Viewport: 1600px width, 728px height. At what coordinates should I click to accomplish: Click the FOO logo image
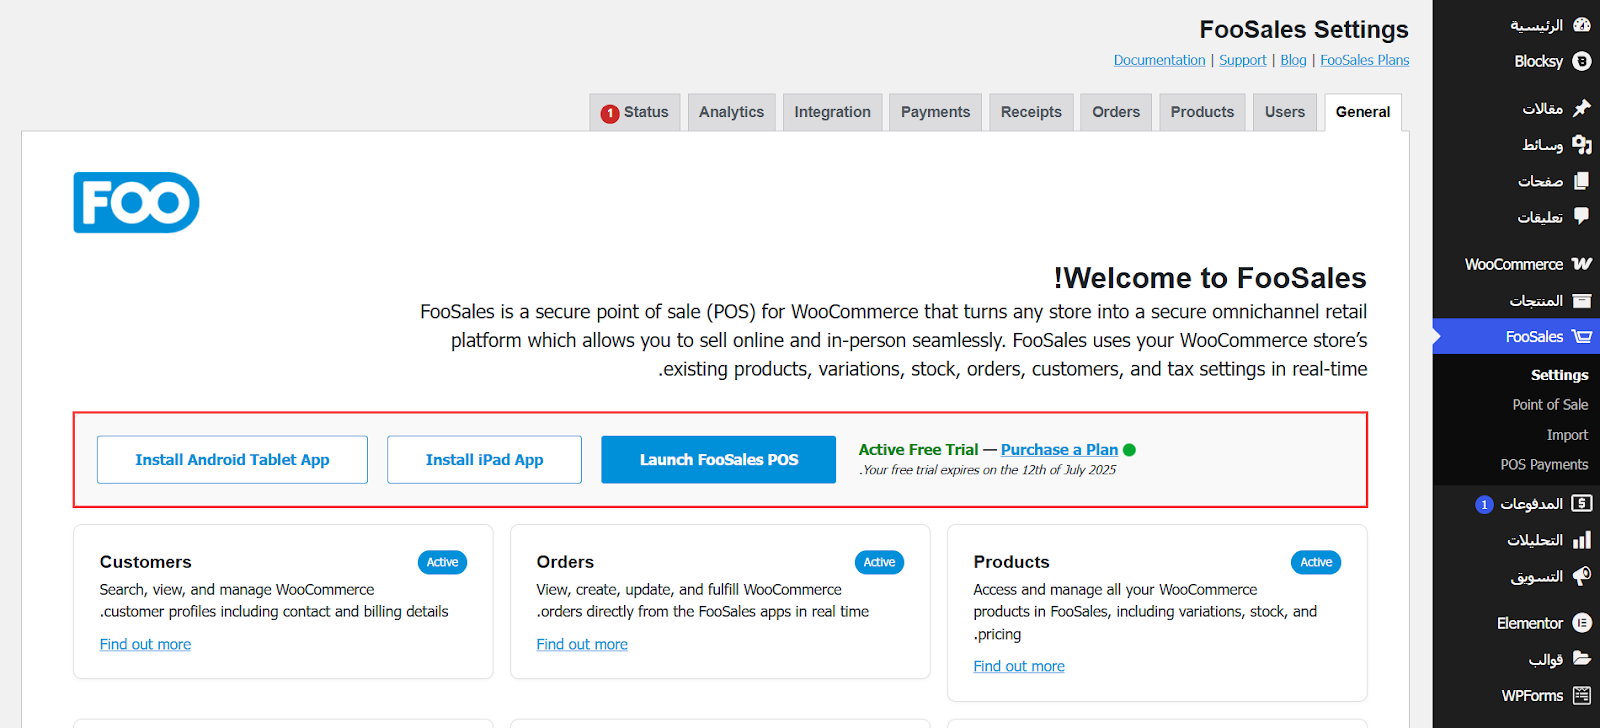coord(136,203)
